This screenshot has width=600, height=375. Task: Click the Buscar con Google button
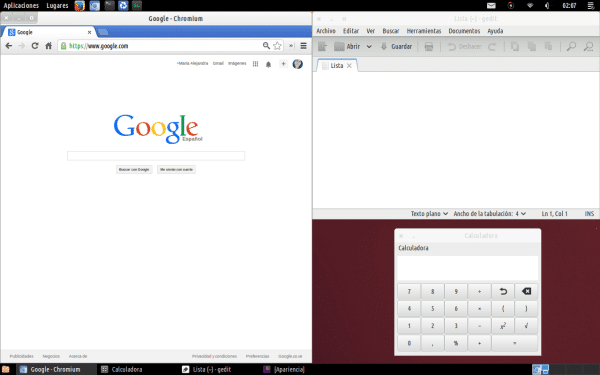click(134, 170)
